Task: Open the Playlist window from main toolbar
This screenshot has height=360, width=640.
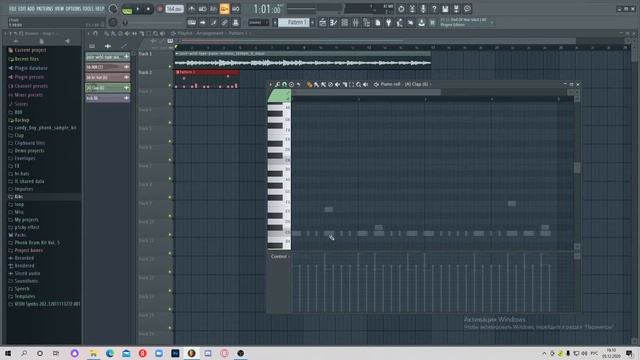Action: [322, 22]
